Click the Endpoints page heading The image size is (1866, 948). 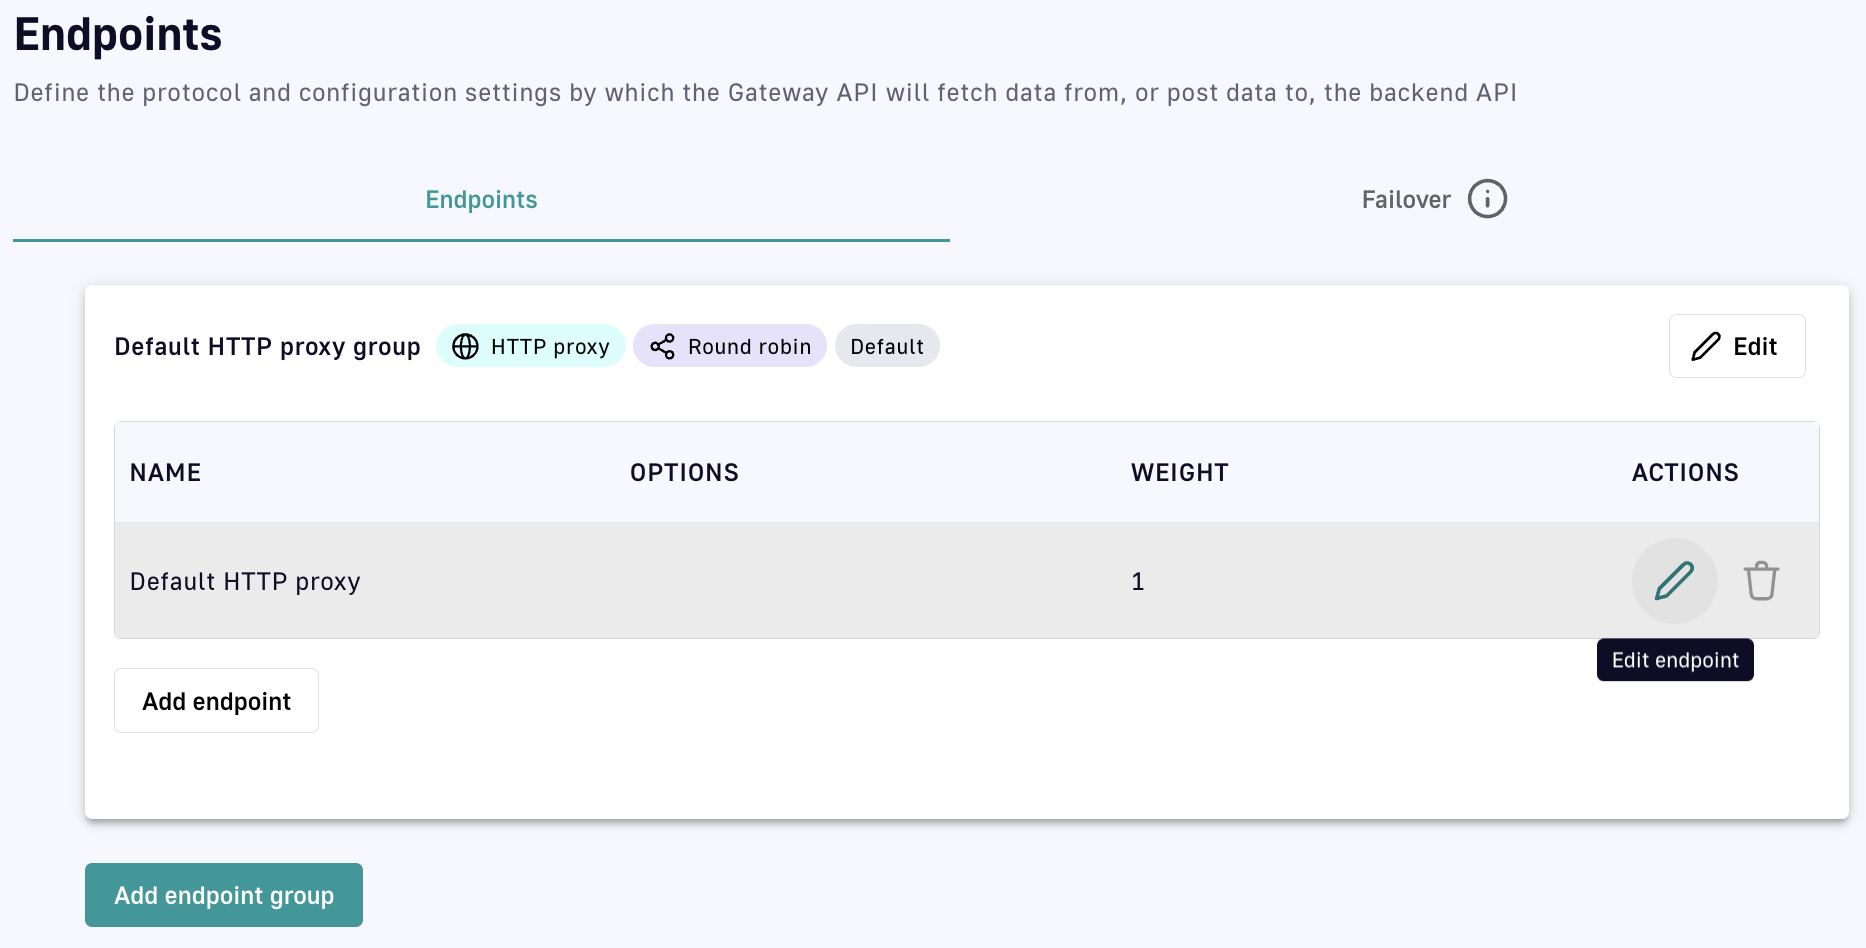[x=118, y=35]
